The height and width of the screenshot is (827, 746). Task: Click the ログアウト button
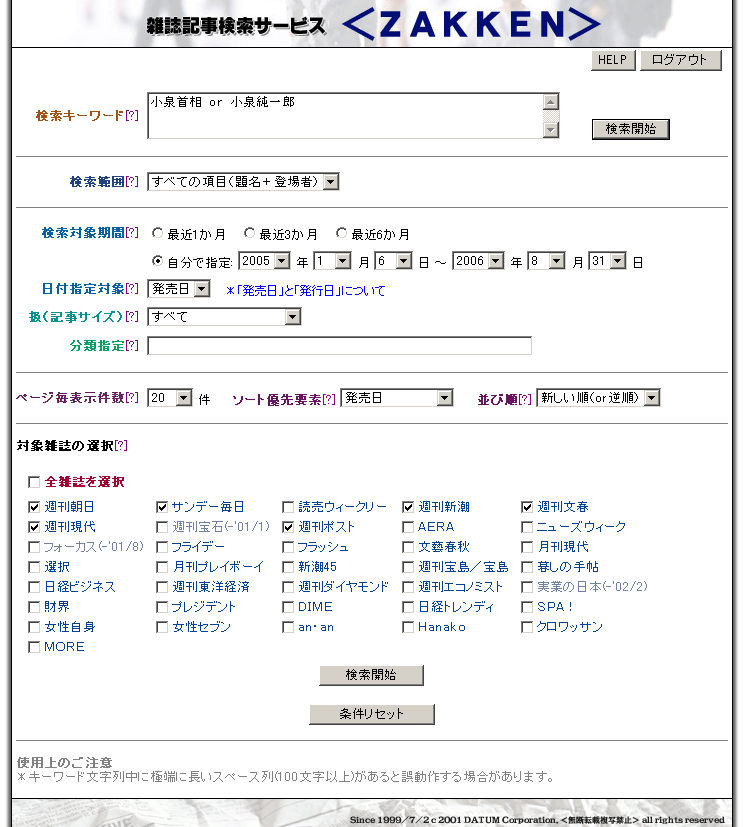click(680, 60)
